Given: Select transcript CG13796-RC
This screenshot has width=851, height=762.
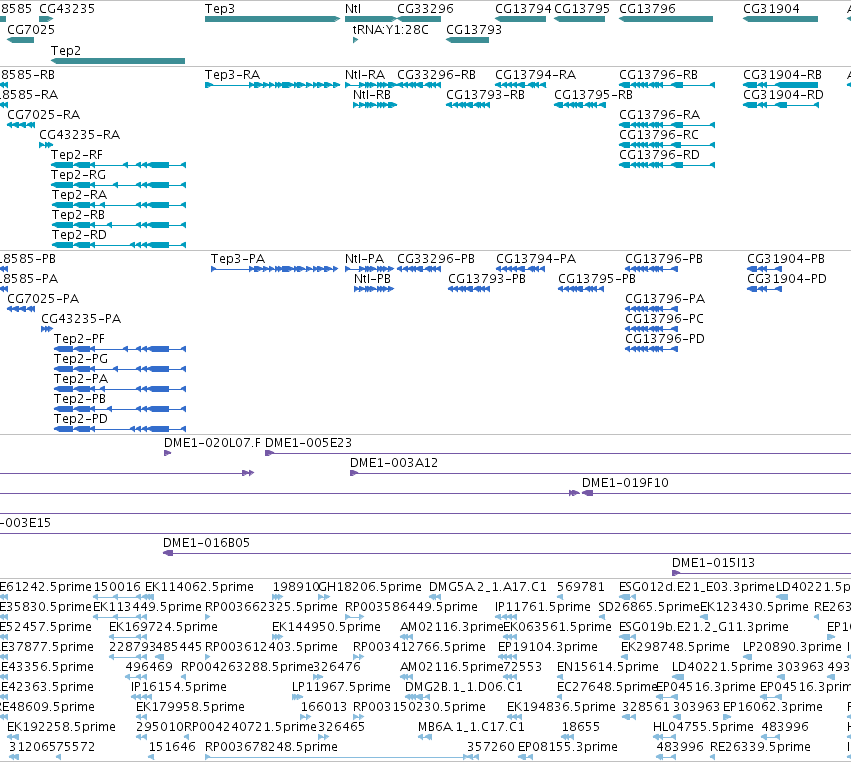Looking at the screenshot, I should click(667, 145).
